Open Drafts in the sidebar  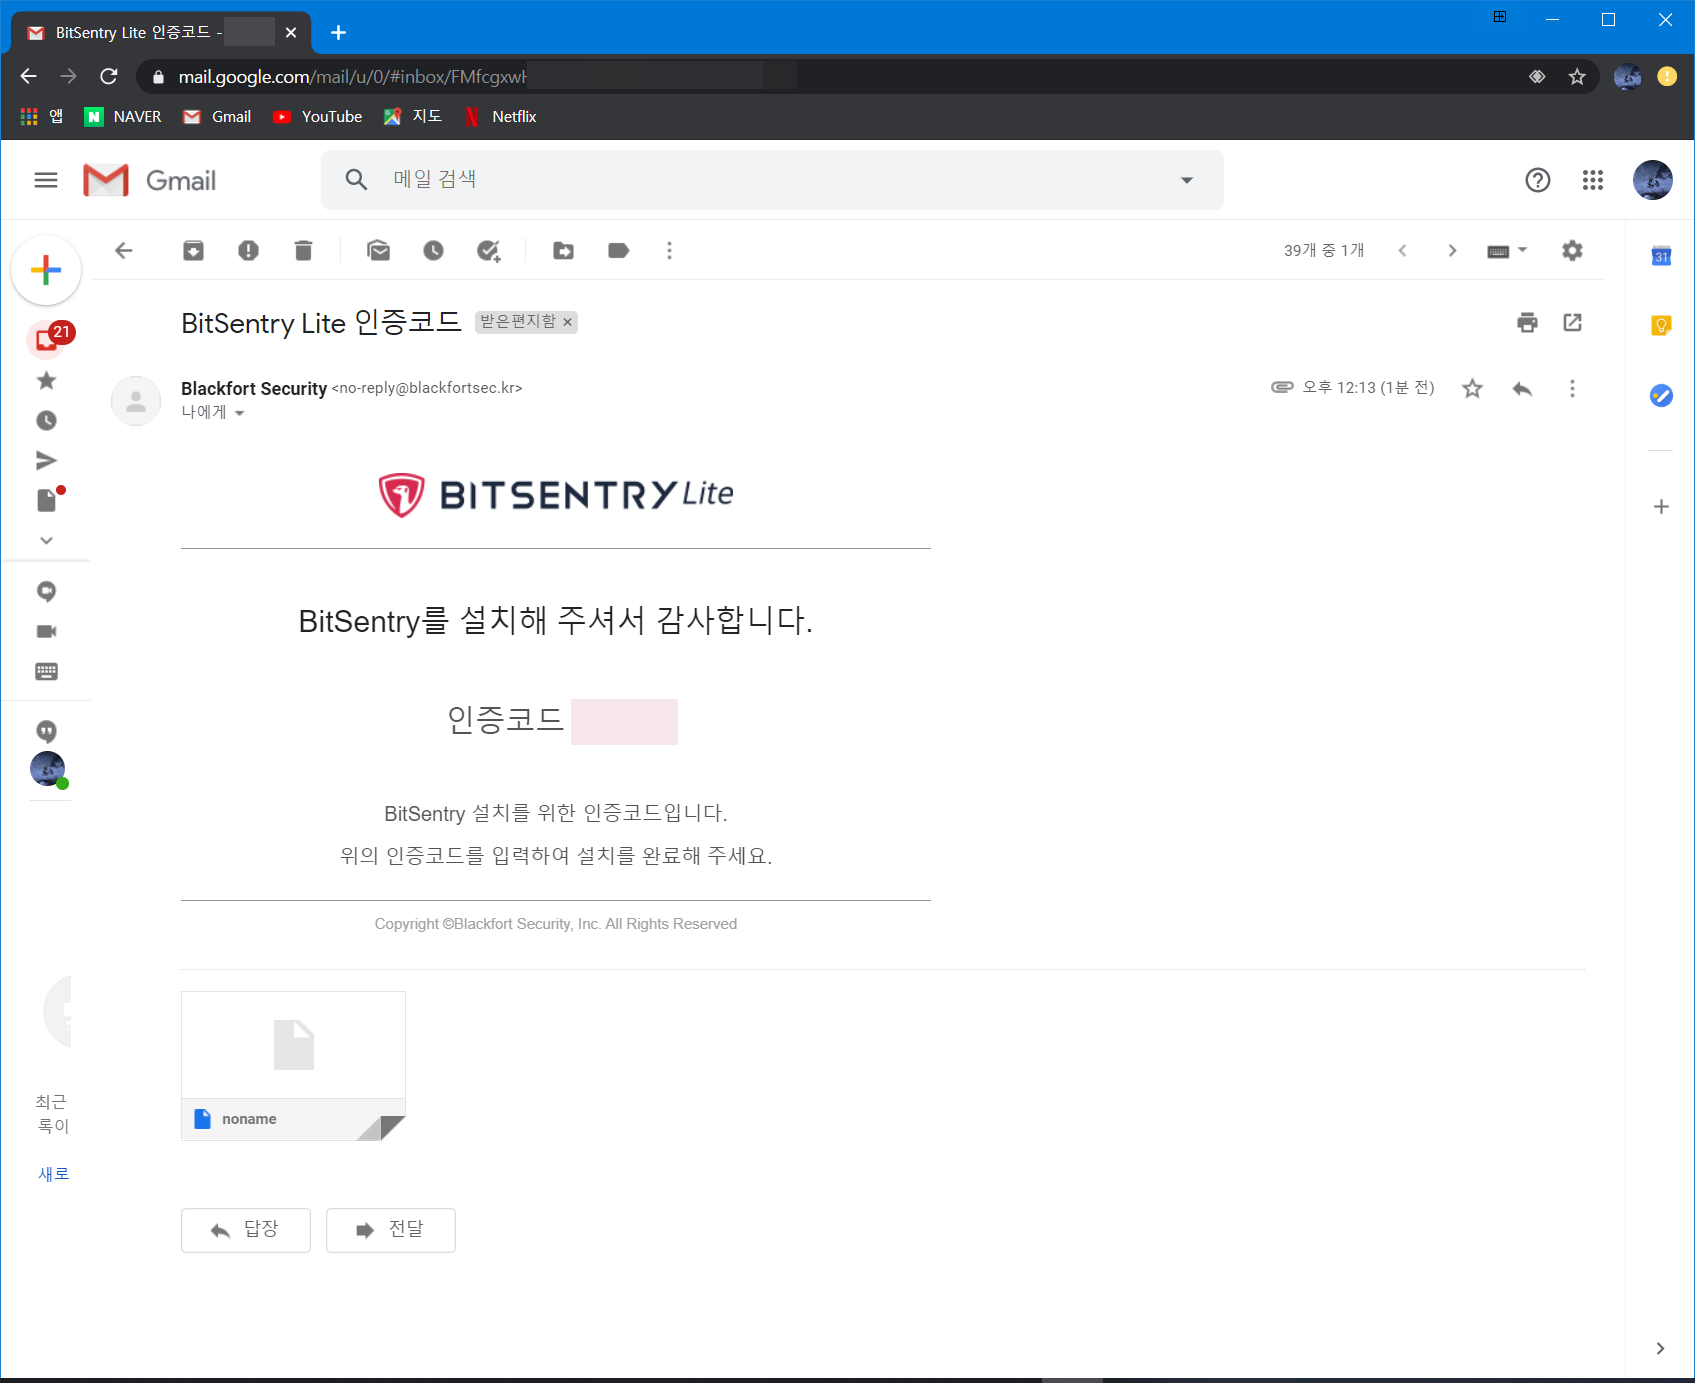(x=47, y=499)
